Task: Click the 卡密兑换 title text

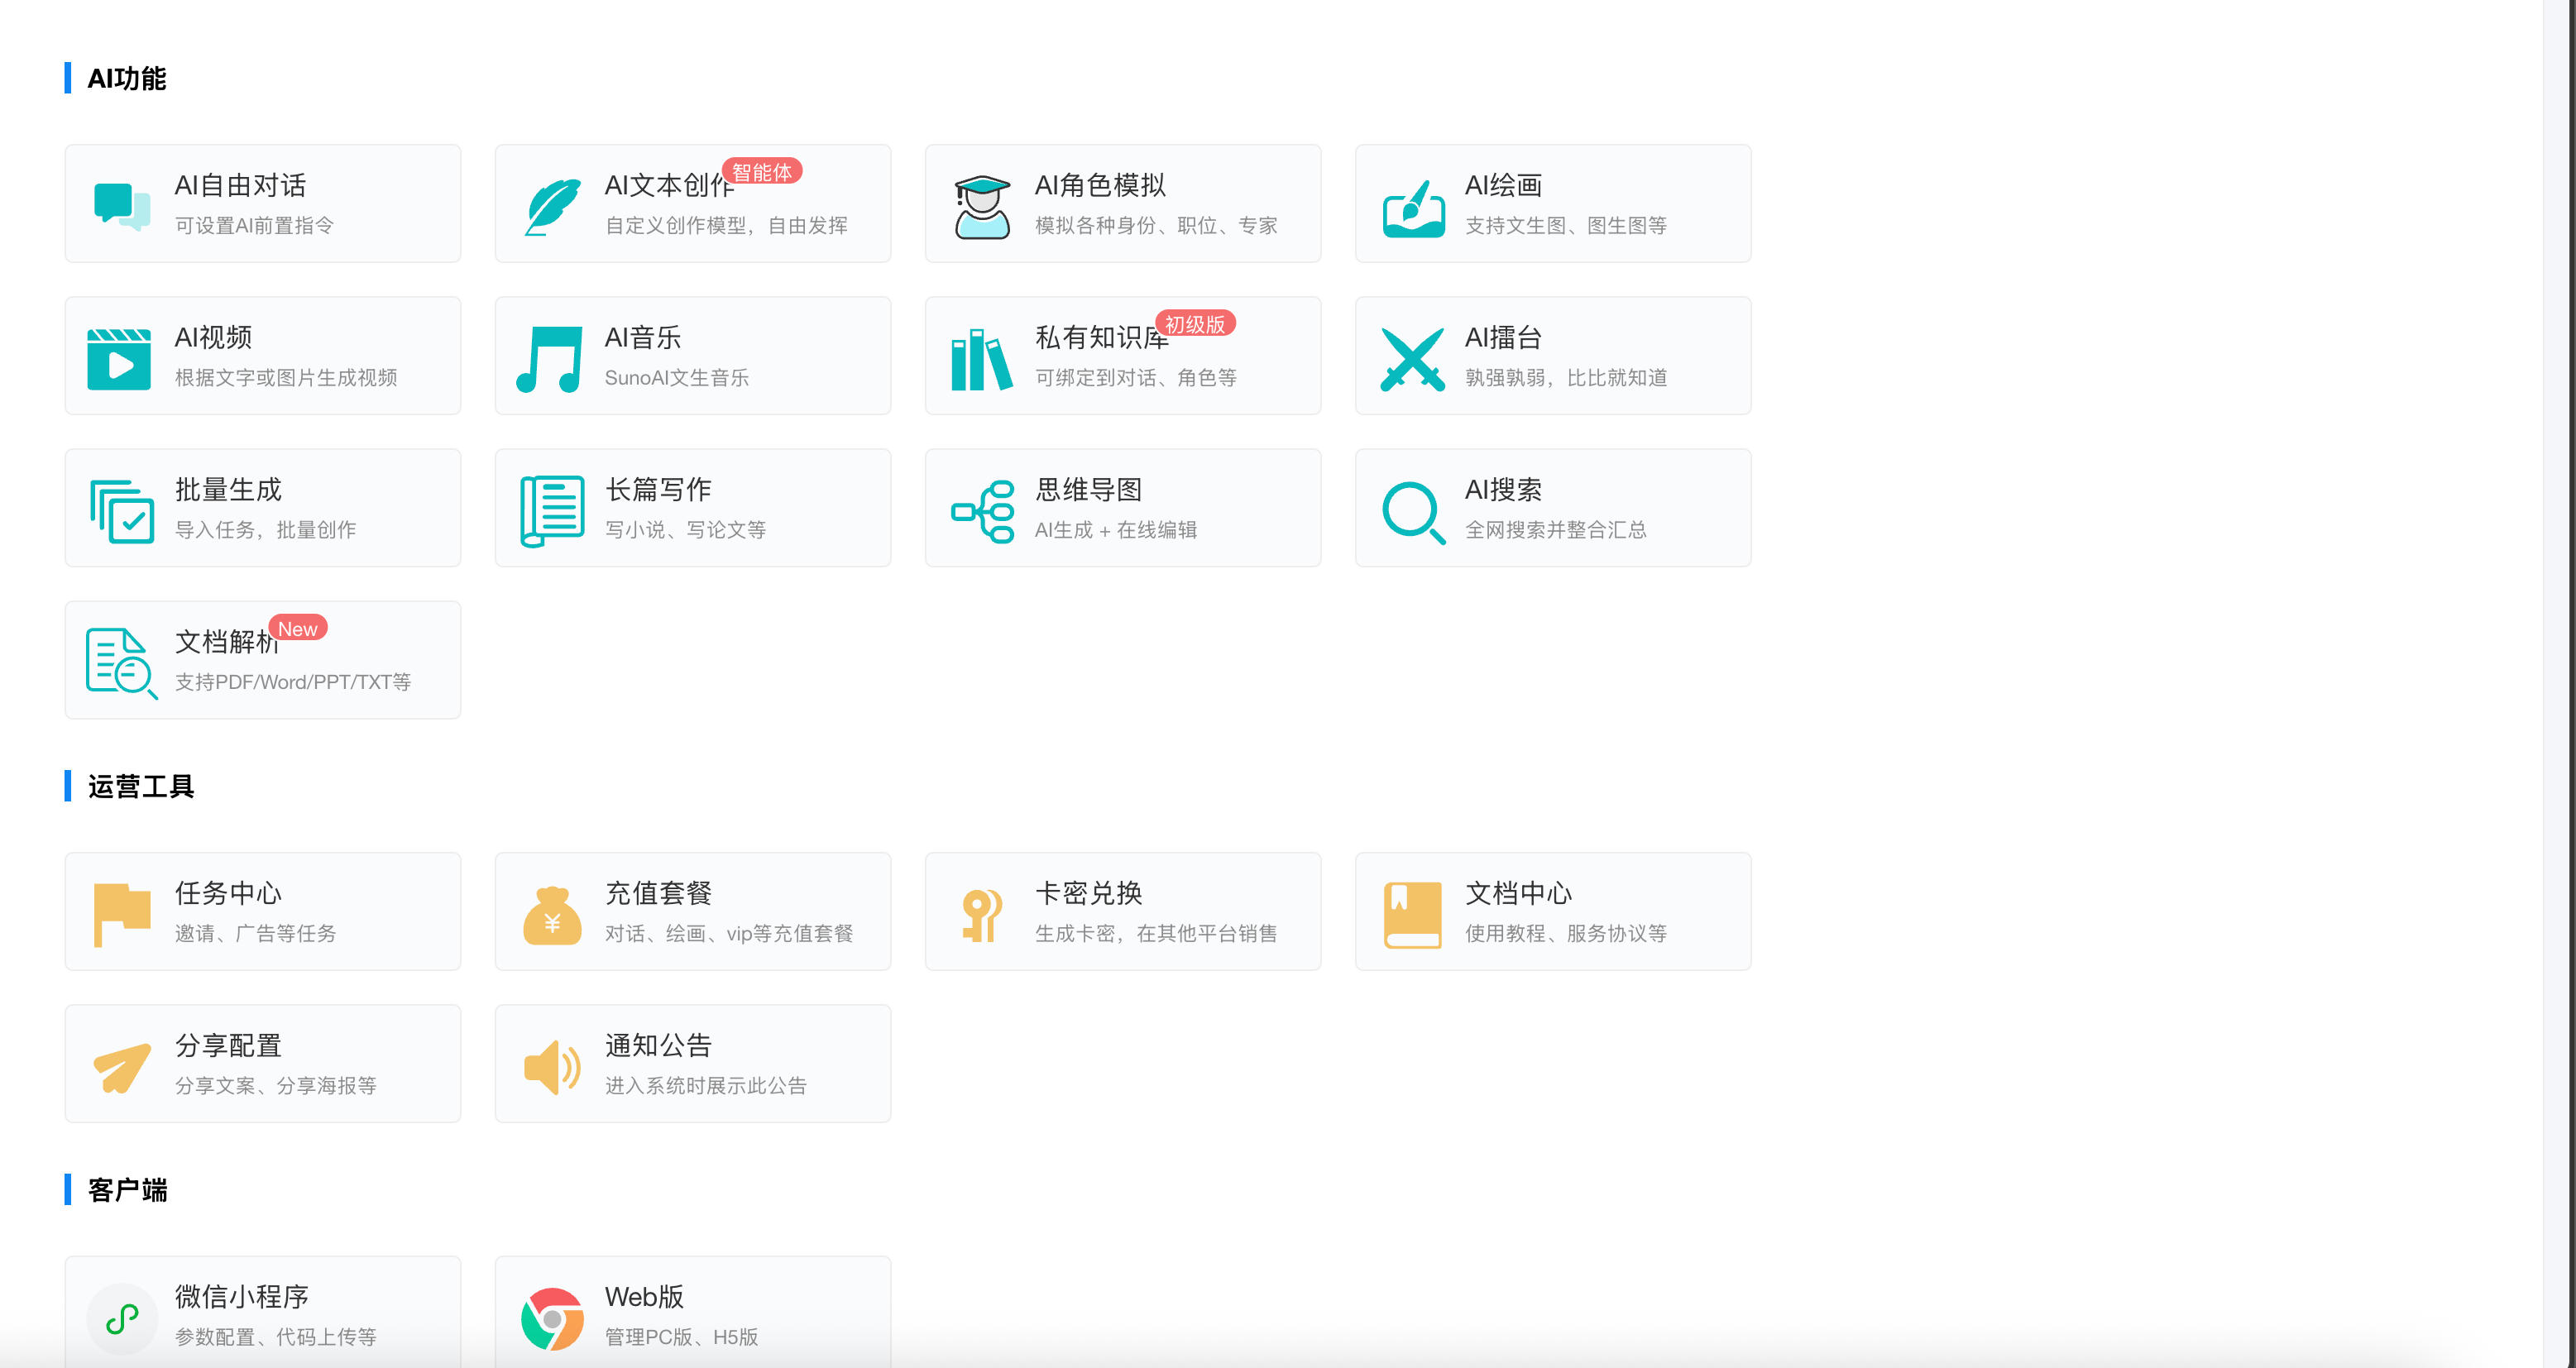Action: tap(1088, 894)
